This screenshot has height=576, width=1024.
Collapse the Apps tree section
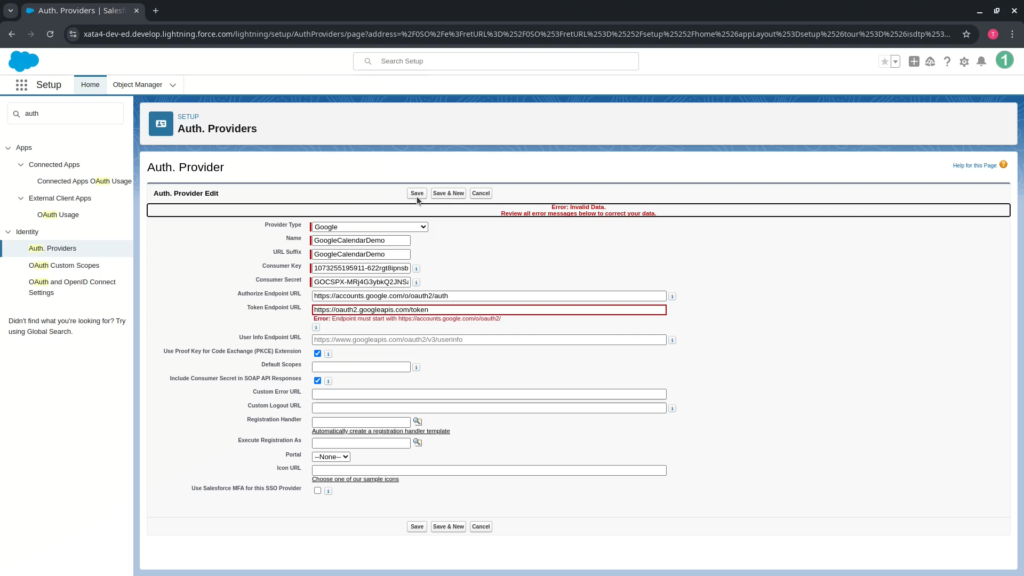8,148
